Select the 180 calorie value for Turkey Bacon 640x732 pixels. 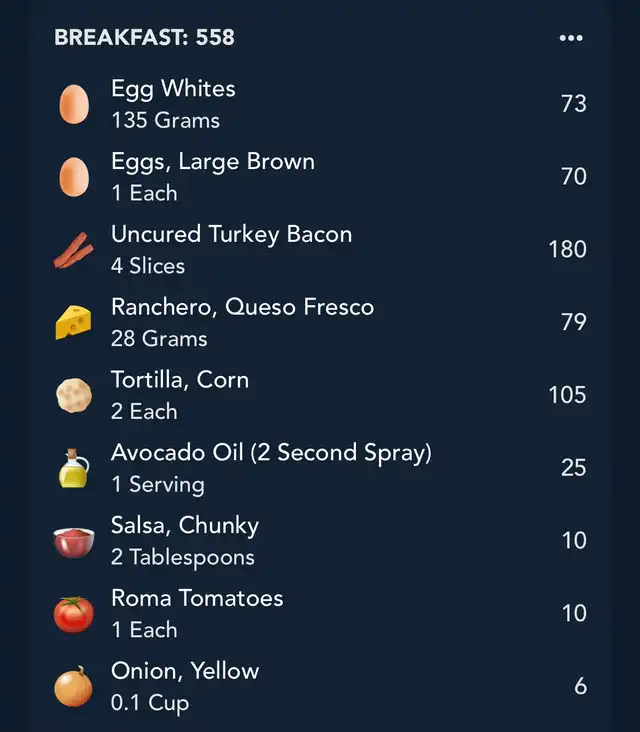pyautogui.click(x=567, y=249)
